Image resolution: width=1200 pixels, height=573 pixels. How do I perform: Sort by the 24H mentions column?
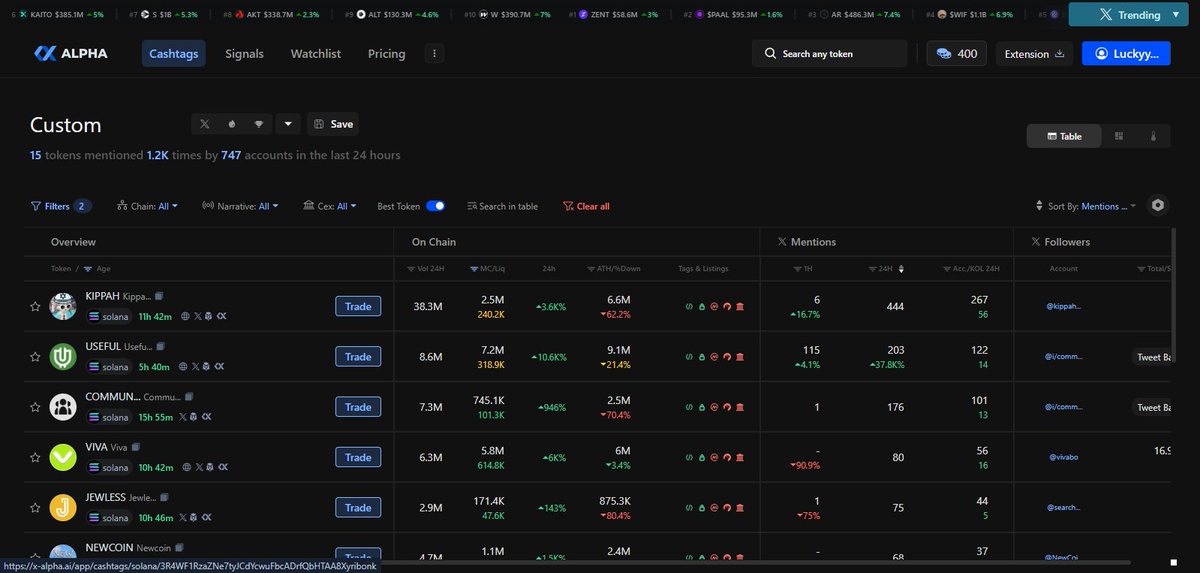point(888,269)
